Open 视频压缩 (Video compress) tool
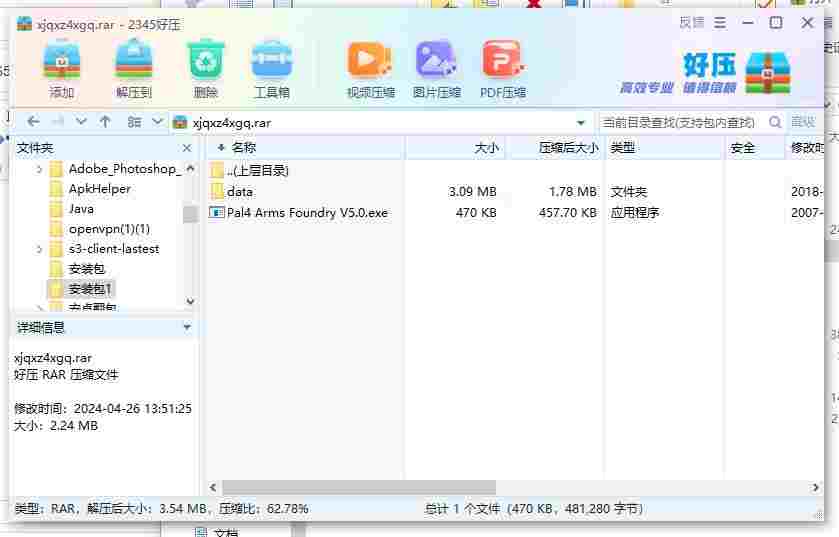The height and width of the screenshot is (537, 839). coord(370,70)
